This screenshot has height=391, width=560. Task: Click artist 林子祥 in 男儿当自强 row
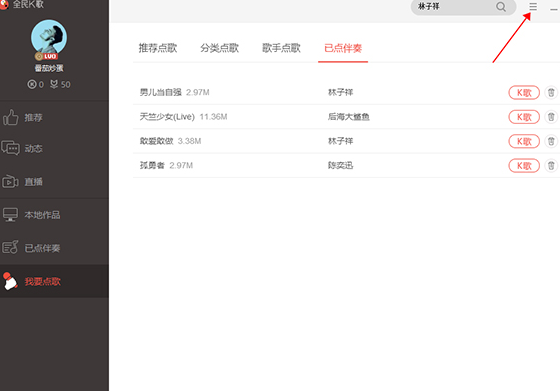(x=341, y=92)
